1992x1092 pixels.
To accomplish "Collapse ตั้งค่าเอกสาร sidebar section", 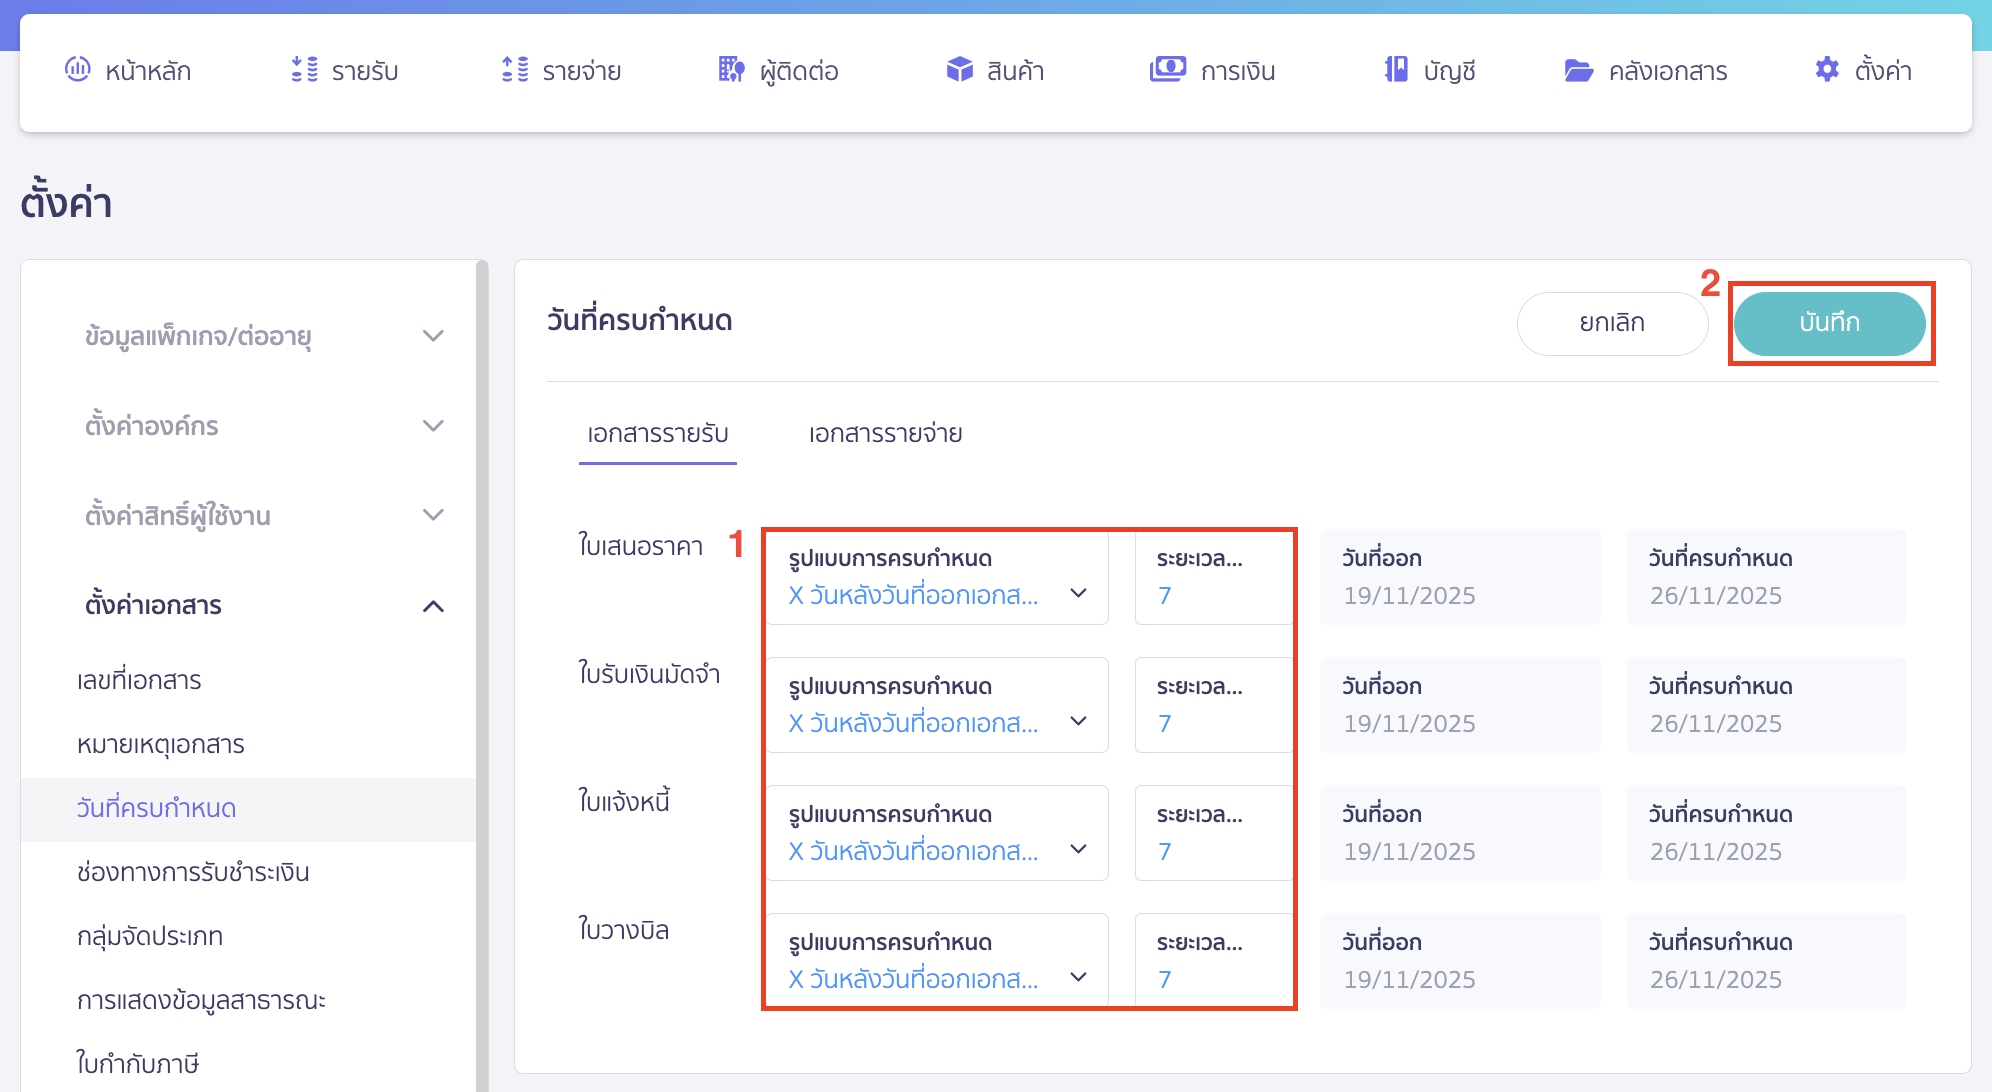I will [433, 606].
